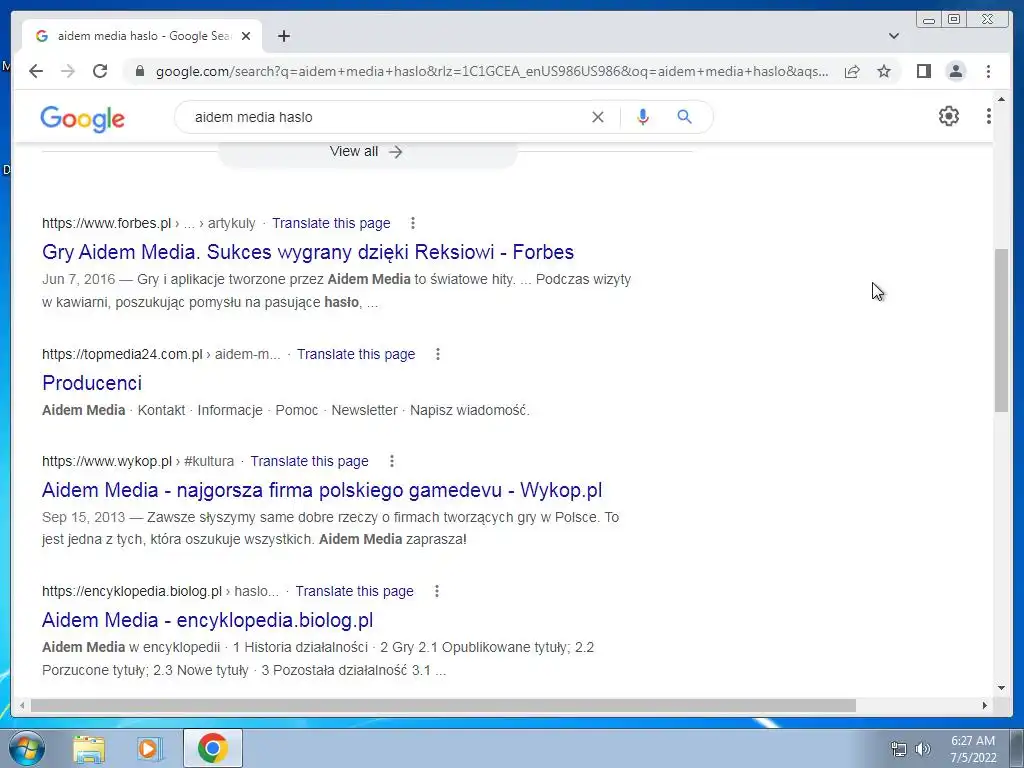Go to Google home via logo
Screen dimensions: 1024x768
[82, 118]
